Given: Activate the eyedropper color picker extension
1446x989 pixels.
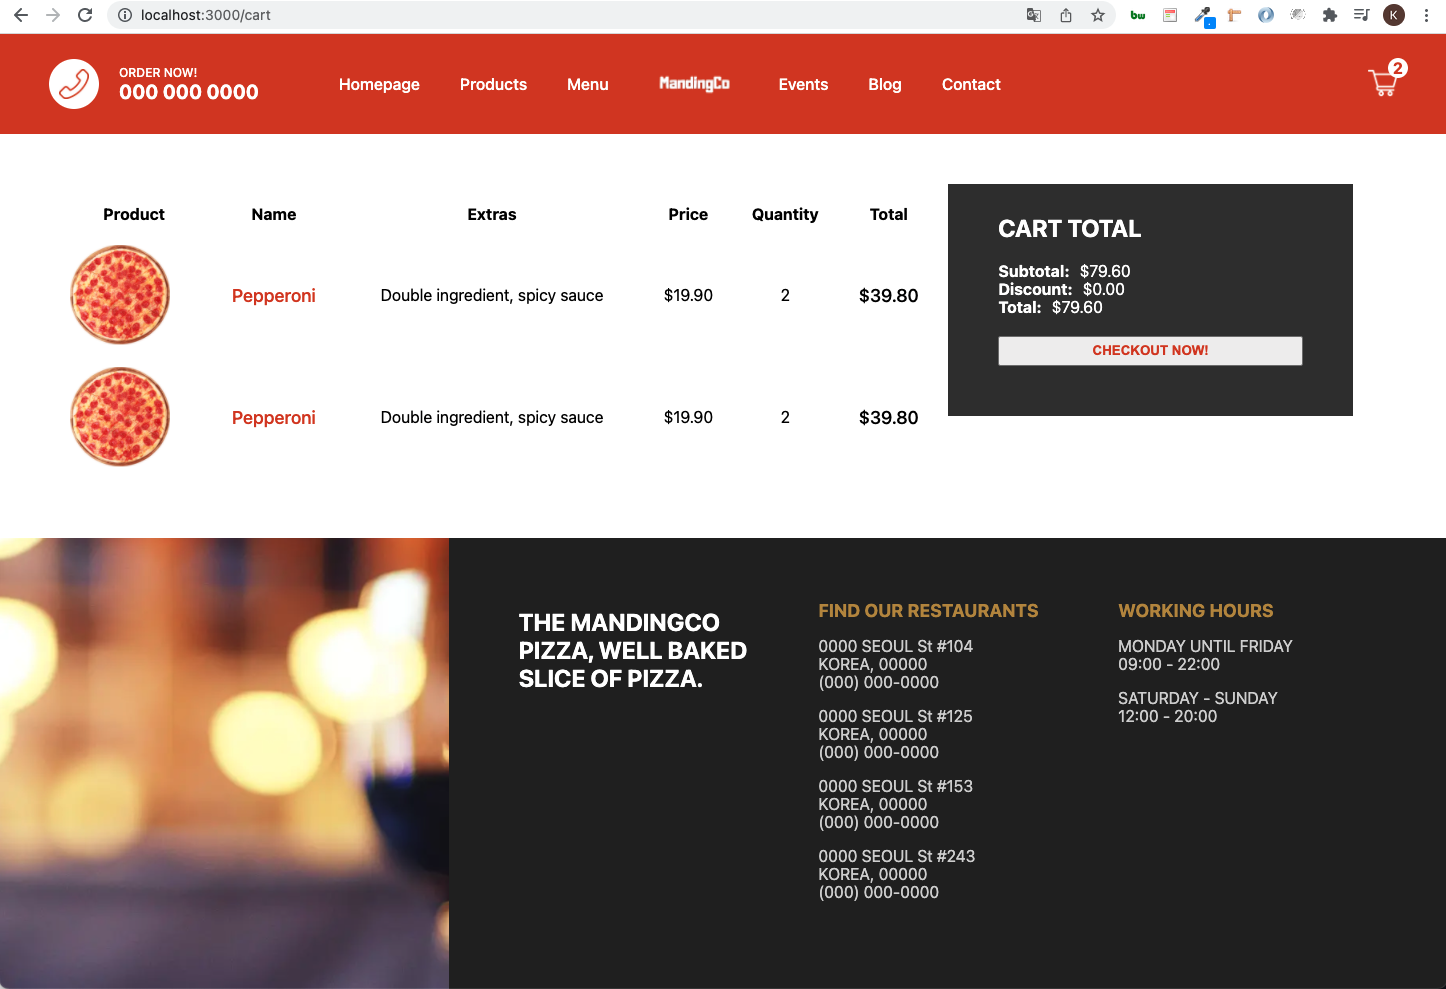Looking at the screenshot, I should pyautogui.click(x=1203, y=15).
